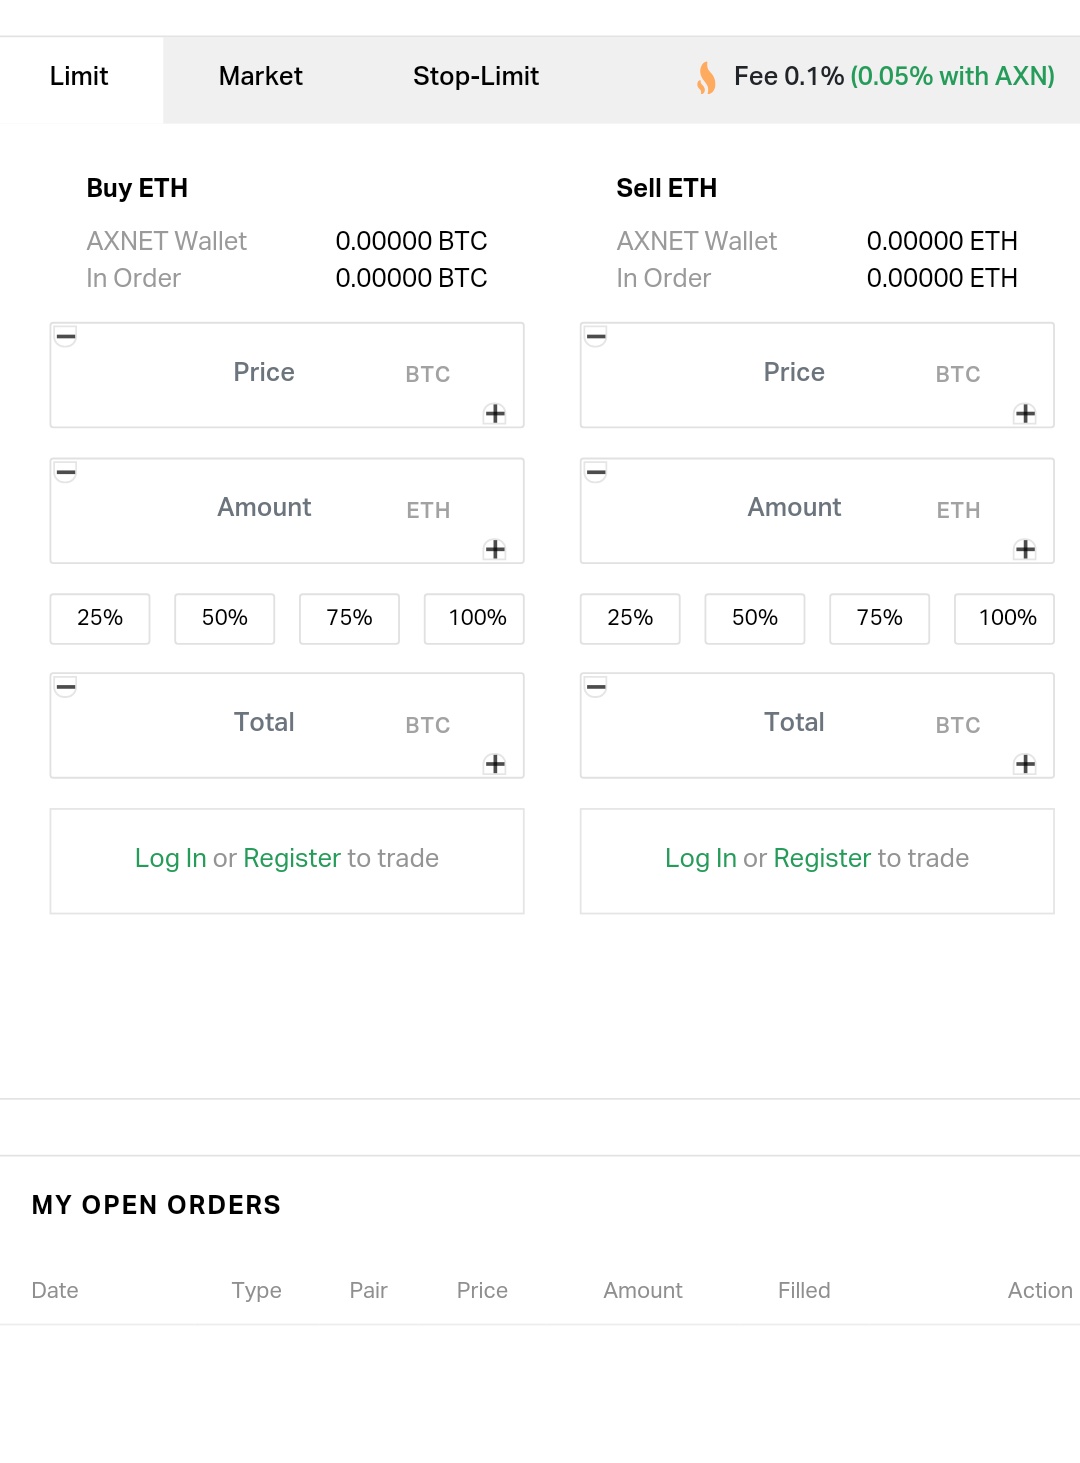Open the Stop-Limit tab
The height and width of the screenshot is (1463, 1080).
pos(476,77)
